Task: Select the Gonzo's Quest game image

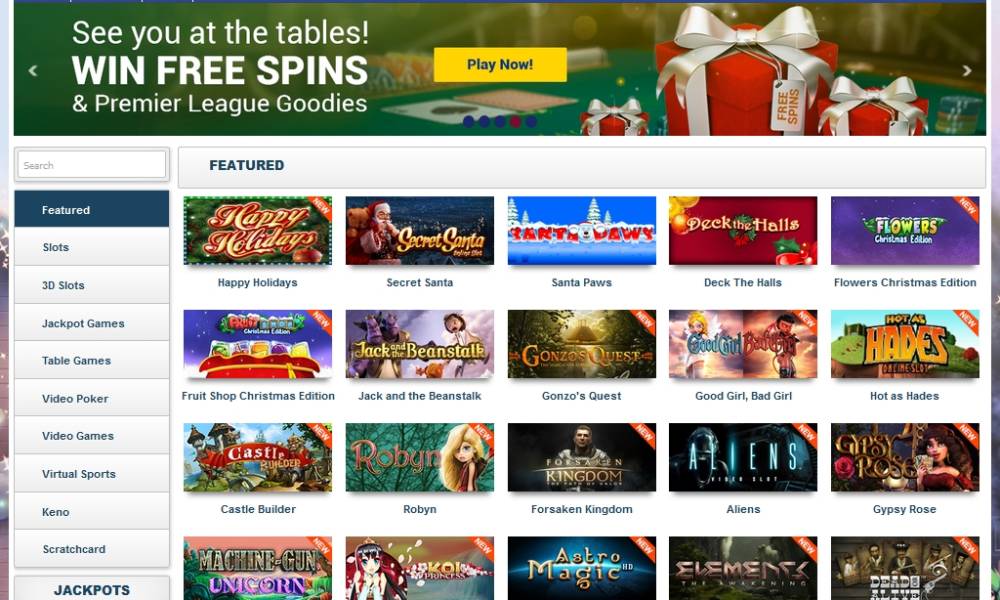Action: click(582, 344)
